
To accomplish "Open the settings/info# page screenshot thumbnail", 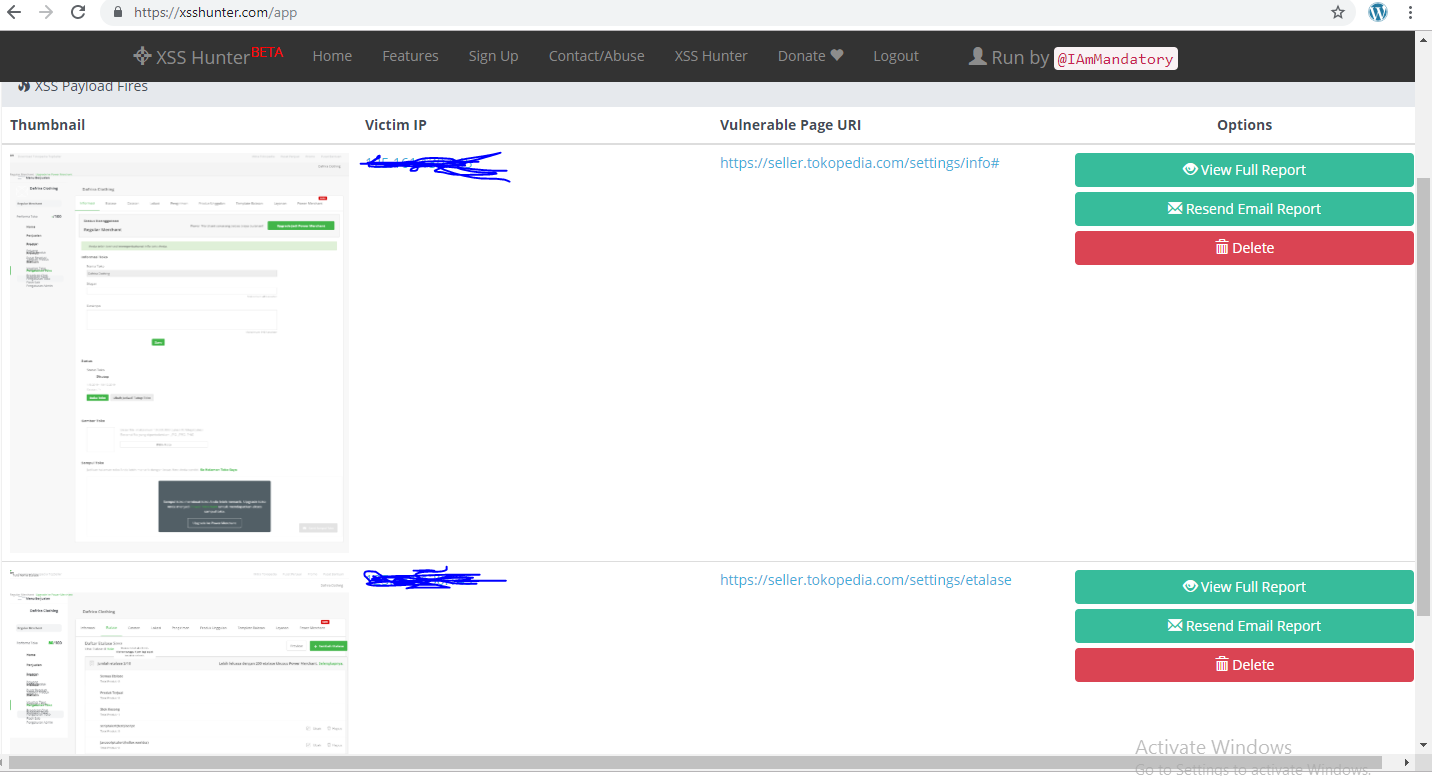I will click(x=179, y=351).
